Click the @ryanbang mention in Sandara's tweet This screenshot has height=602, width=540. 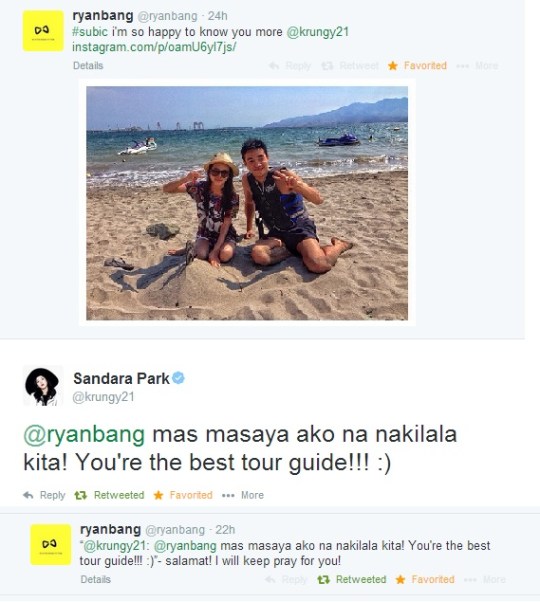click(x=84, y=435)
